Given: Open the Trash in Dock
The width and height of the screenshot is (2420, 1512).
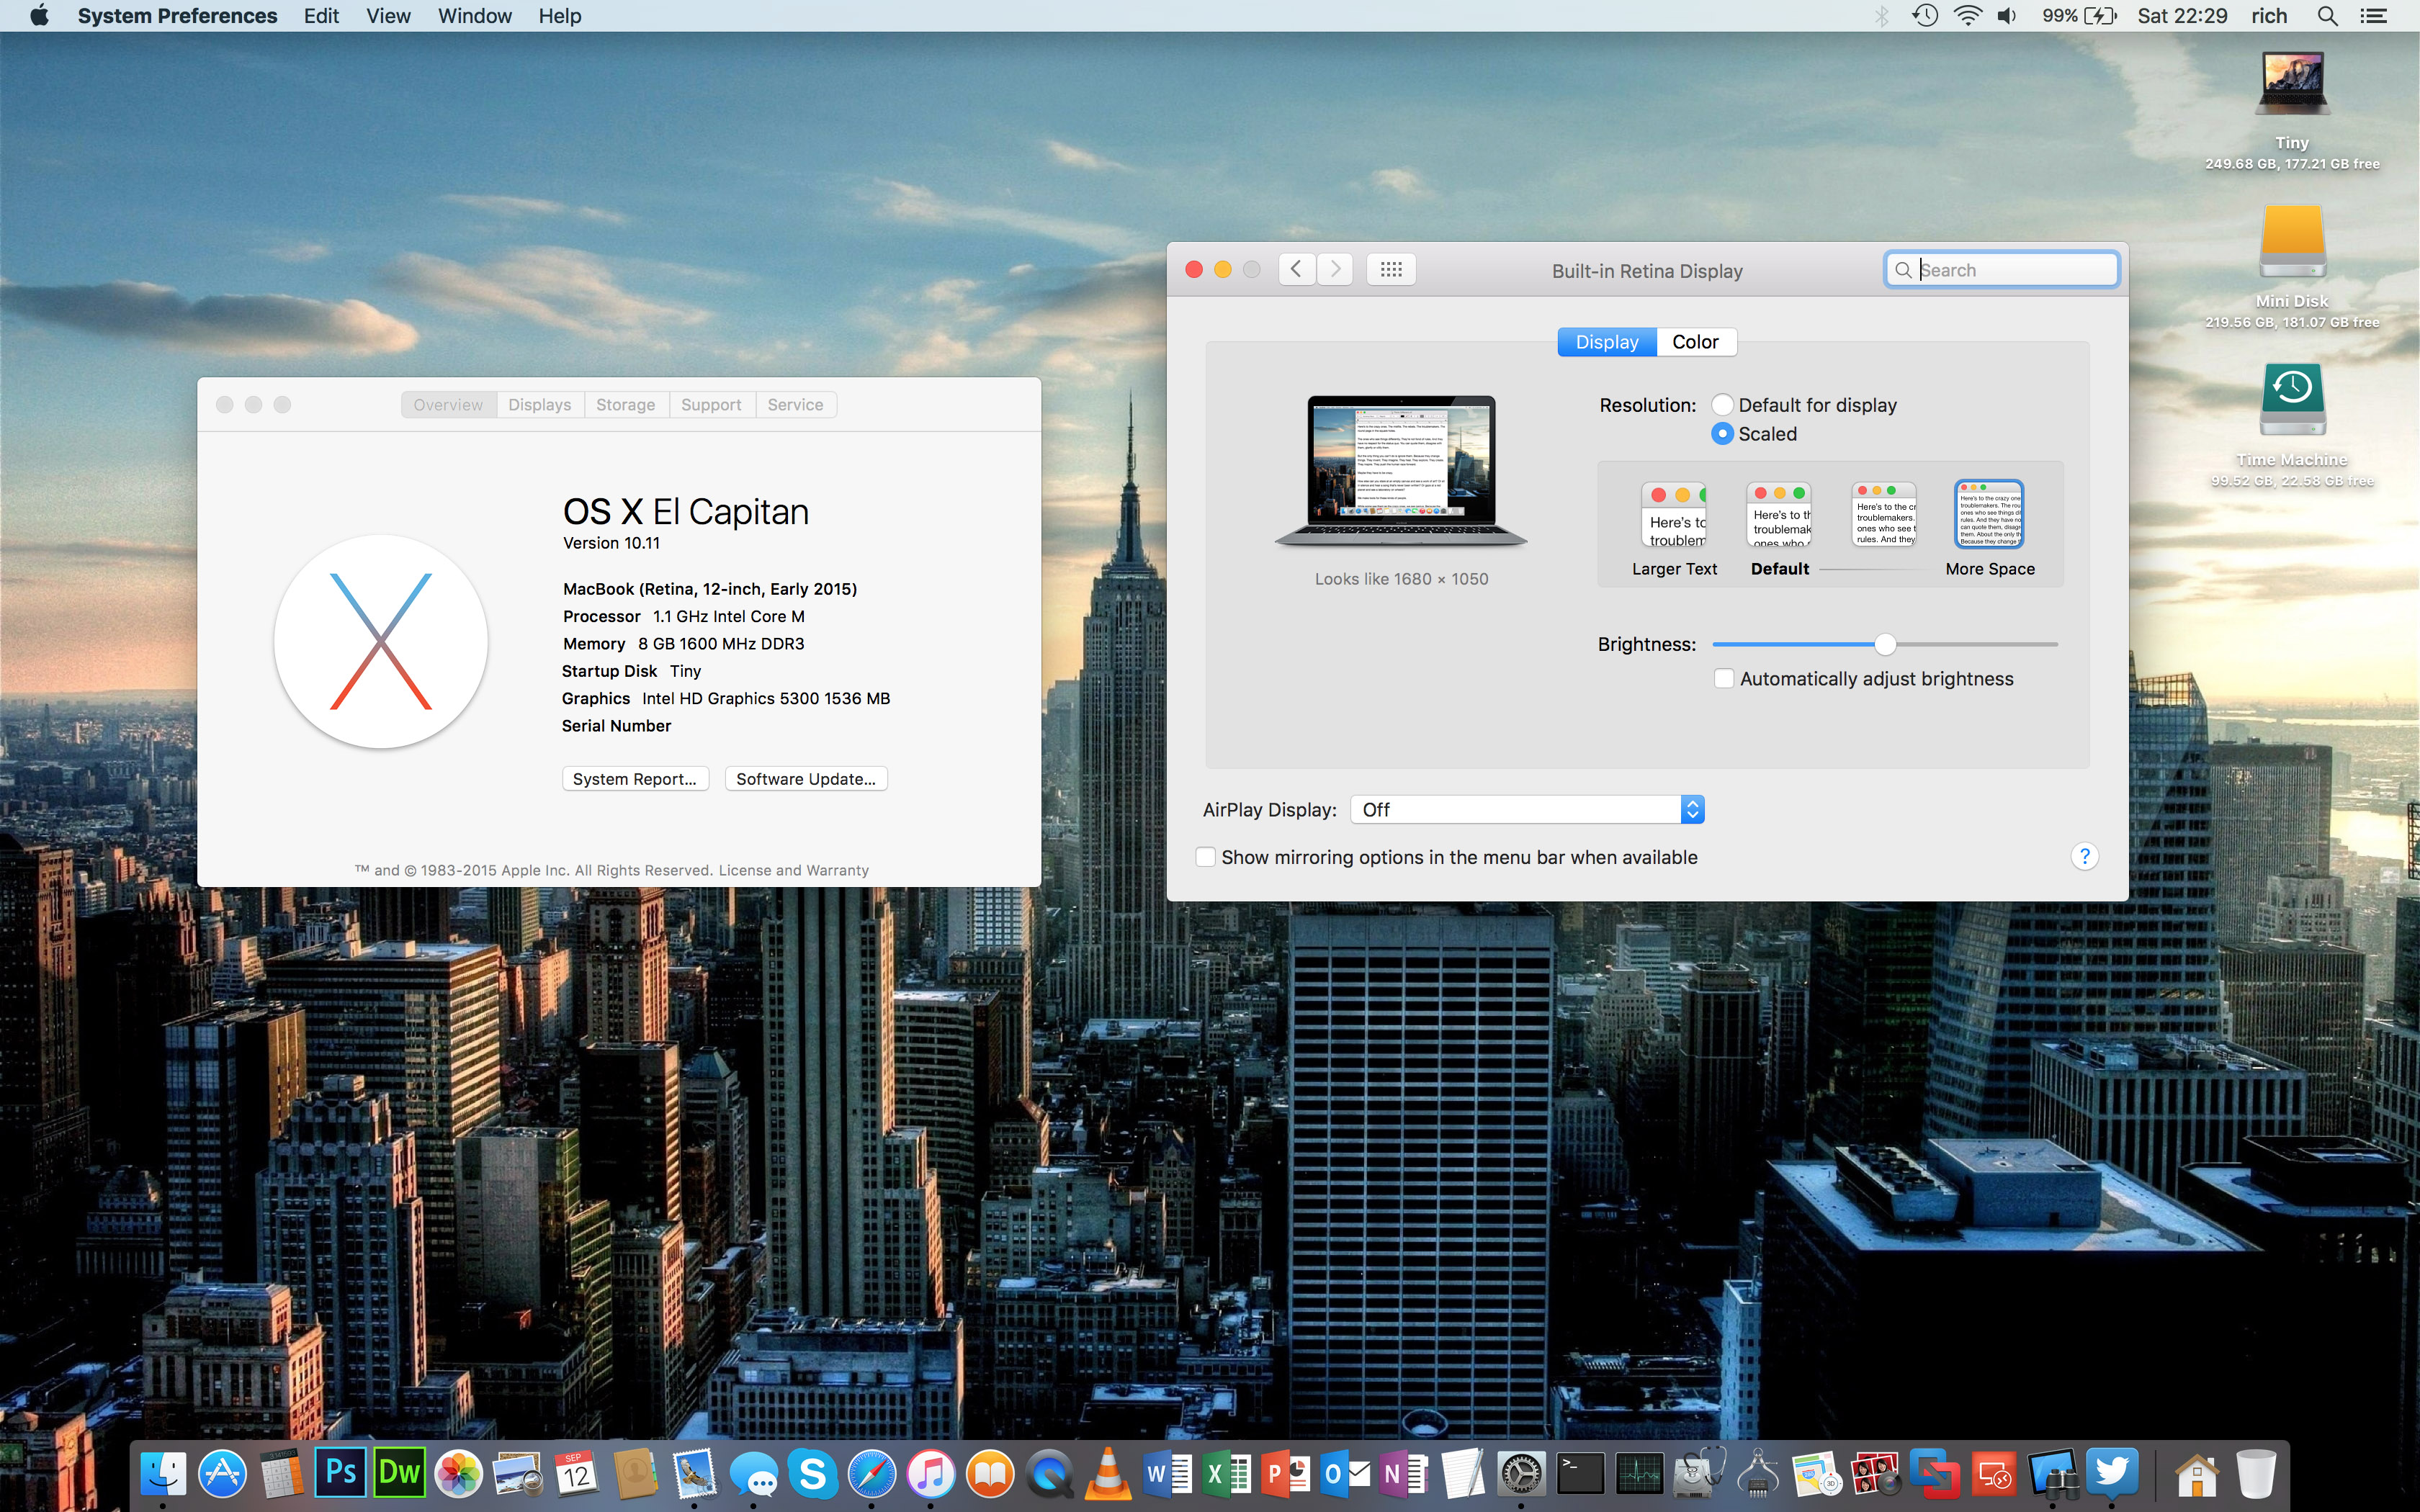Looking at the screenshot, I should pyautogui.click(x=2256, y=1473).
